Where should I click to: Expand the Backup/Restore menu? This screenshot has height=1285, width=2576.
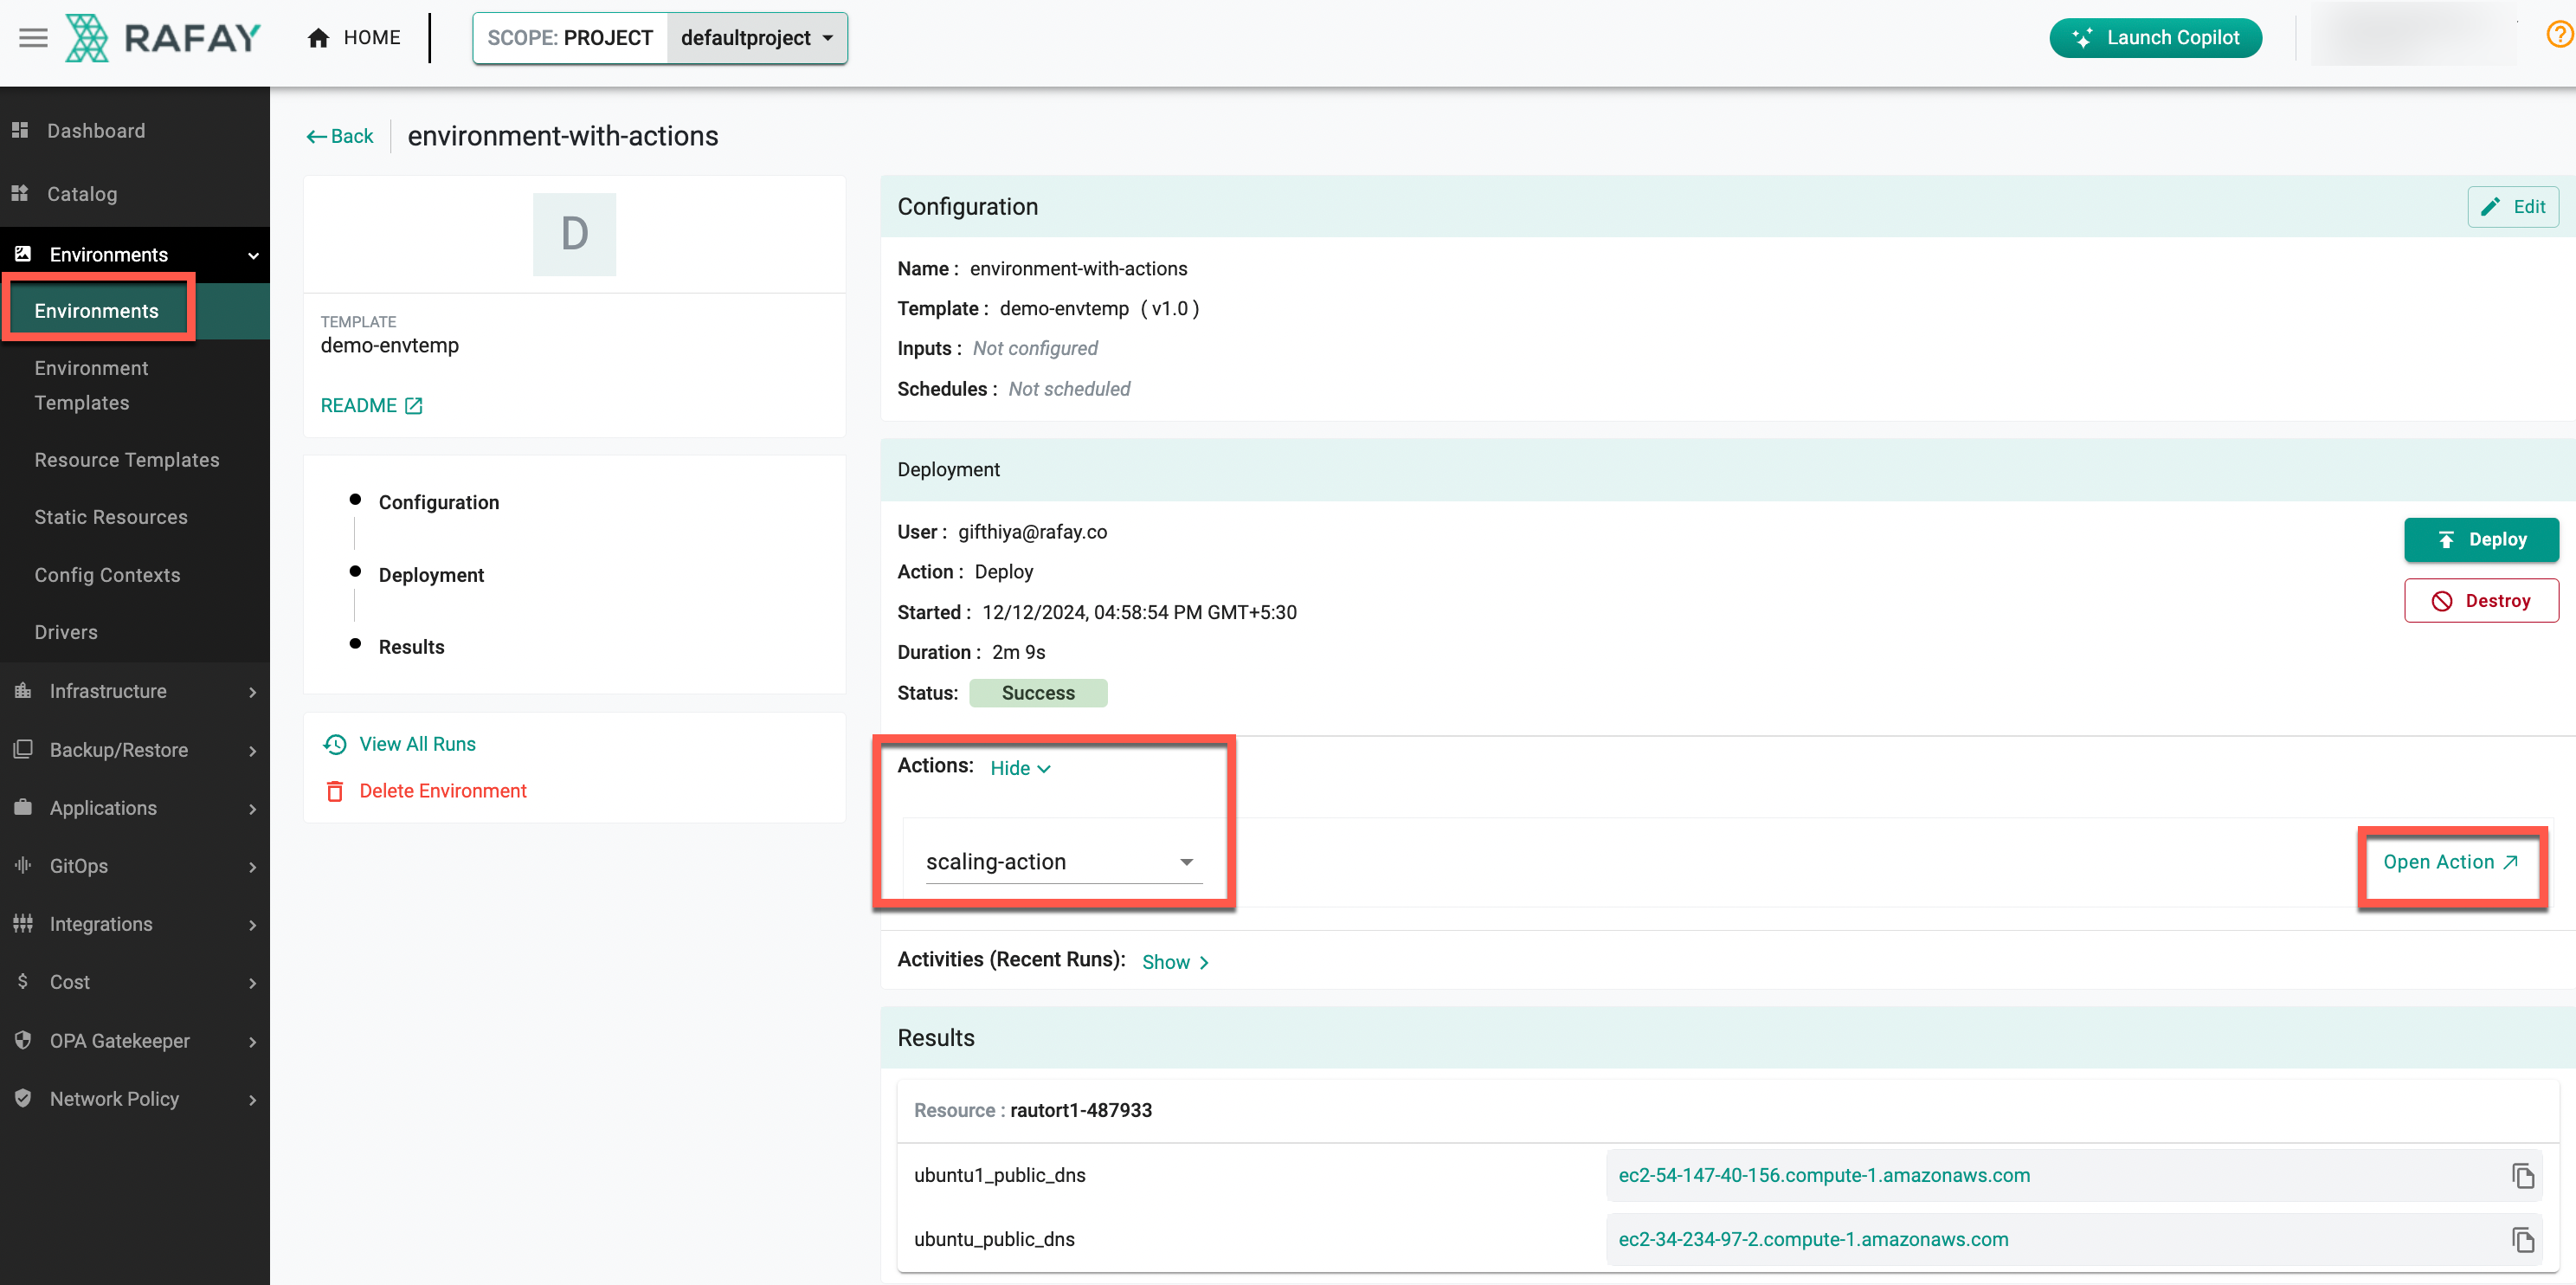point(253,751)
